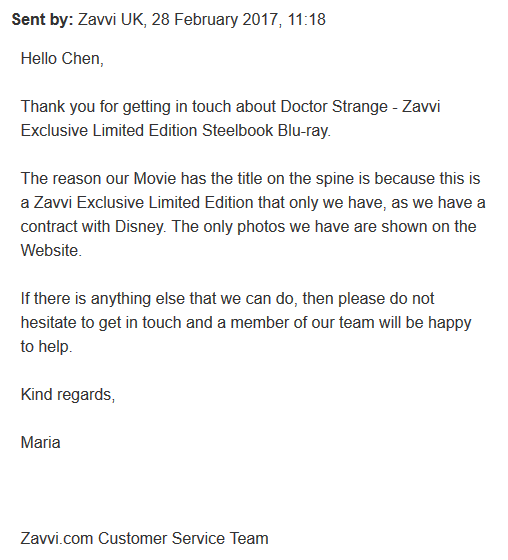Viewport: 508px width, 560px height.
Task: Click the 'Customer Service Team' text
Action: 183,538
